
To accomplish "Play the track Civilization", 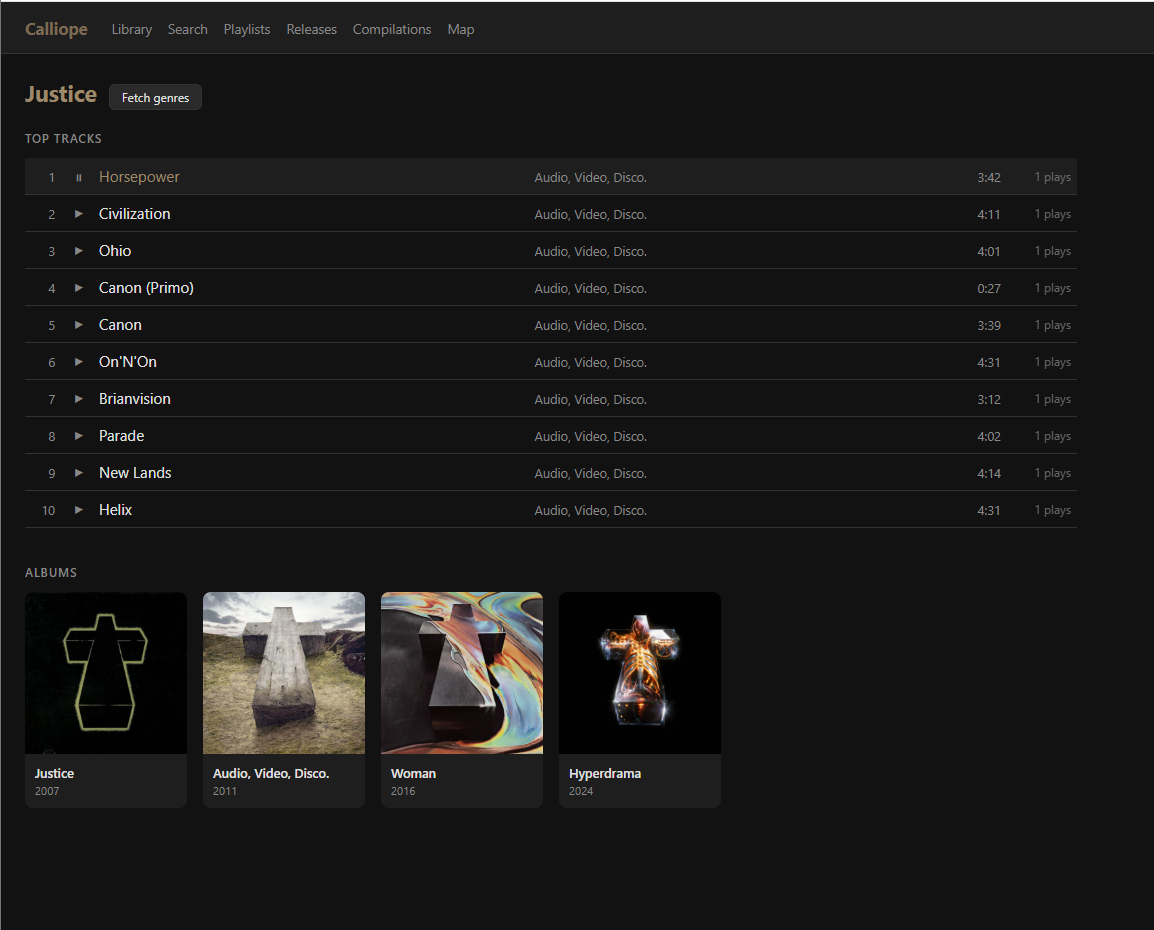I will point(79,214).
